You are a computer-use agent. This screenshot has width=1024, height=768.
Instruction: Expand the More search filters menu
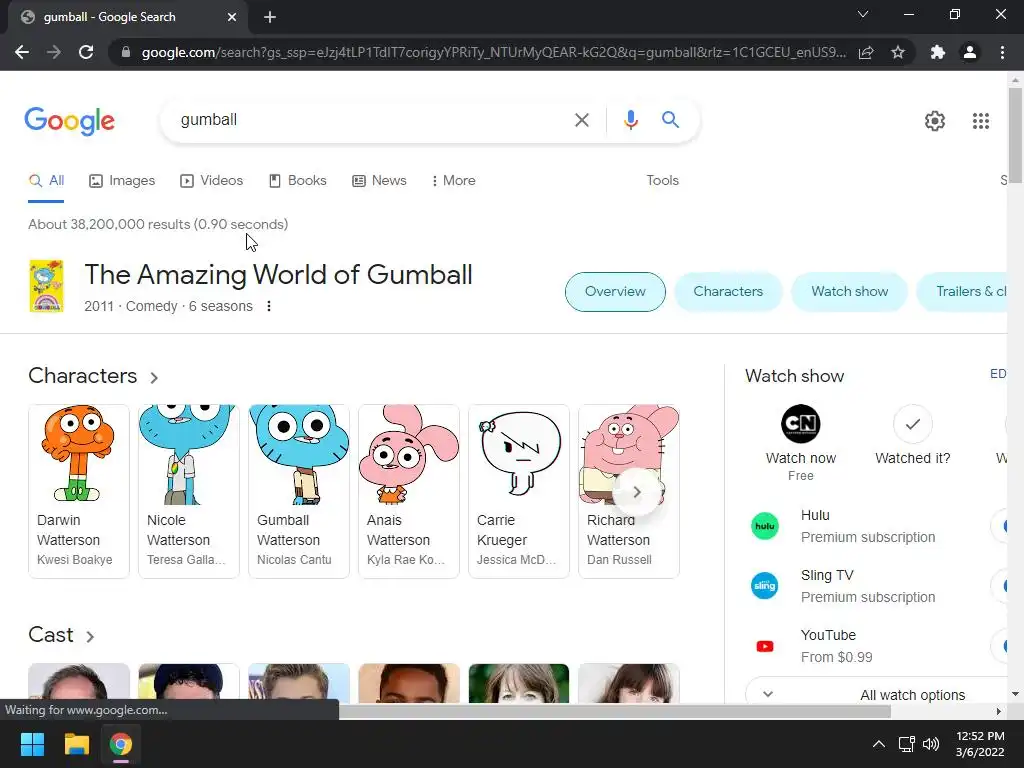pyautogui.click(x=453, y=180)
